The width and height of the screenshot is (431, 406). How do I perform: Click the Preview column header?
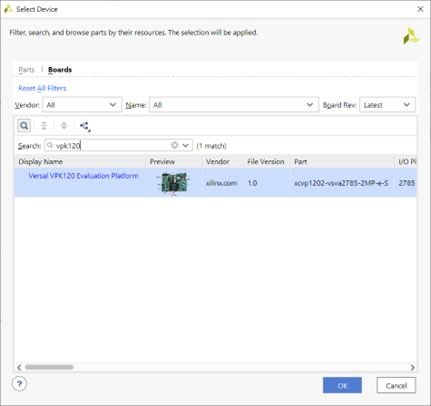click(174, 162)
